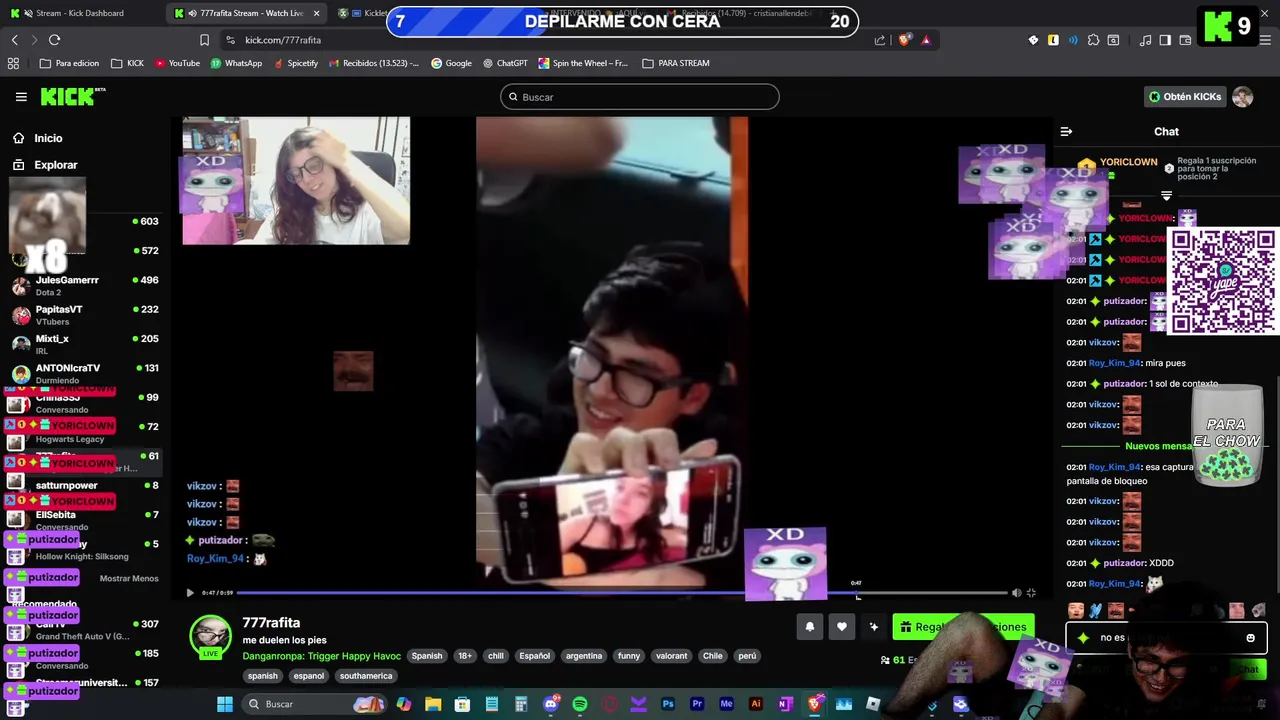Open browser extensions puzzle icon
This screenshot has height=720, width=1280.
(1093, 40)
